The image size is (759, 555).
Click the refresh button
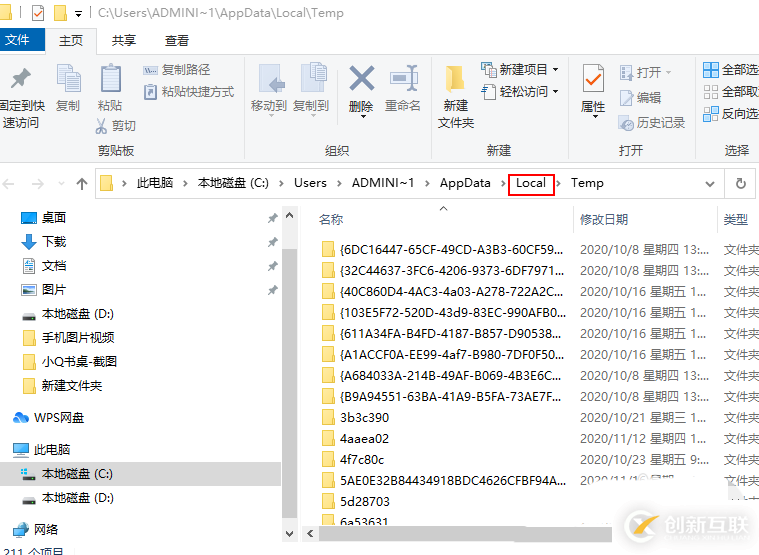[x=741, y=184]
